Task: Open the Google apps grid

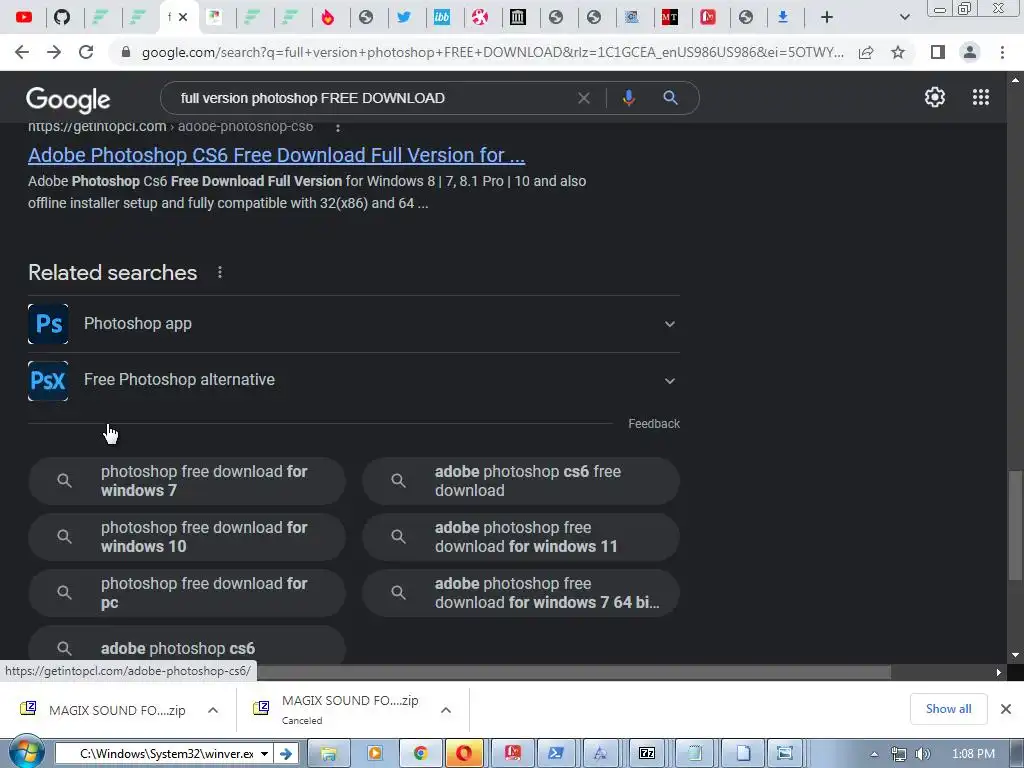Action: pos(981,97)
